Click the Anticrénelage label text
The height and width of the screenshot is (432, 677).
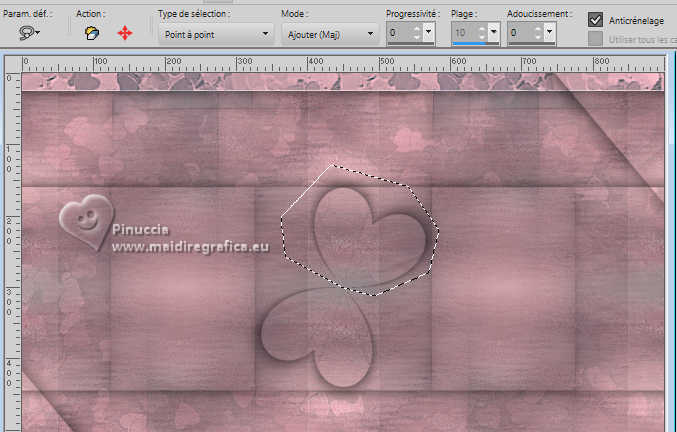click(x=636, y=20)
